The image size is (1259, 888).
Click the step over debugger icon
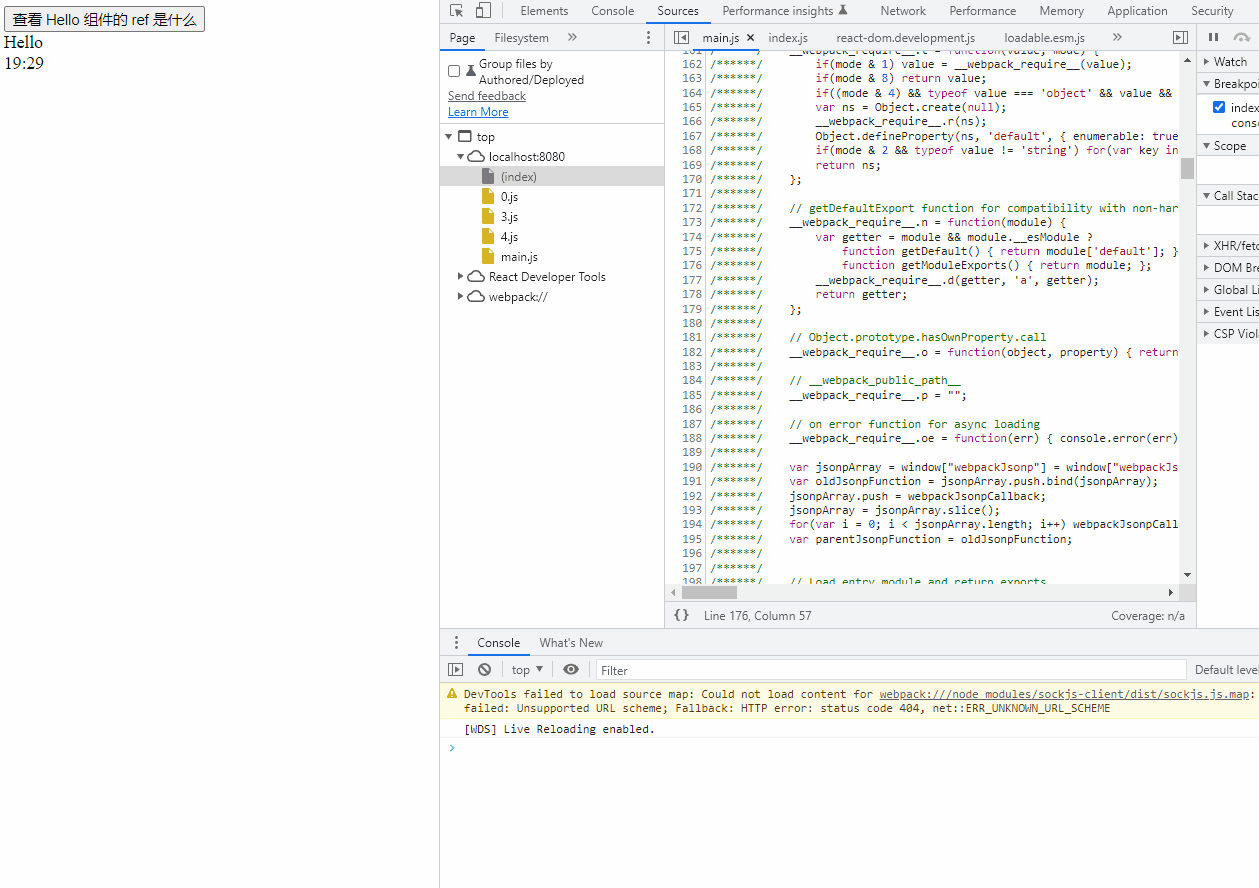pyautogui.click(x=1242, y=38)
